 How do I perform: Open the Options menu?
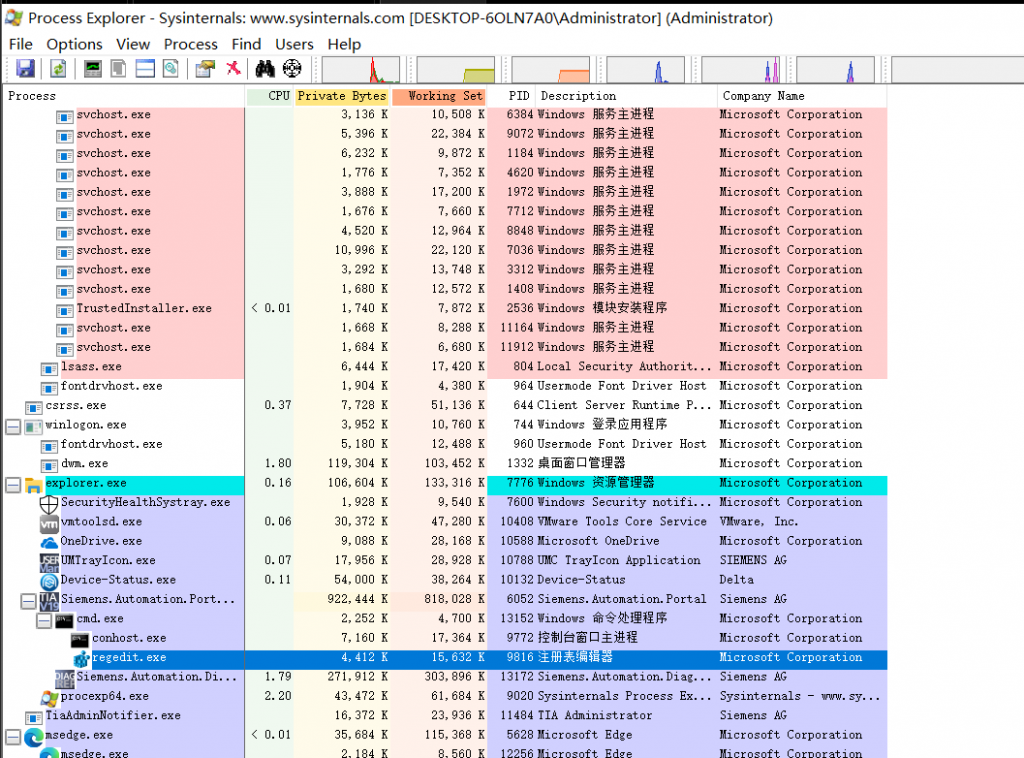point(74,44)
